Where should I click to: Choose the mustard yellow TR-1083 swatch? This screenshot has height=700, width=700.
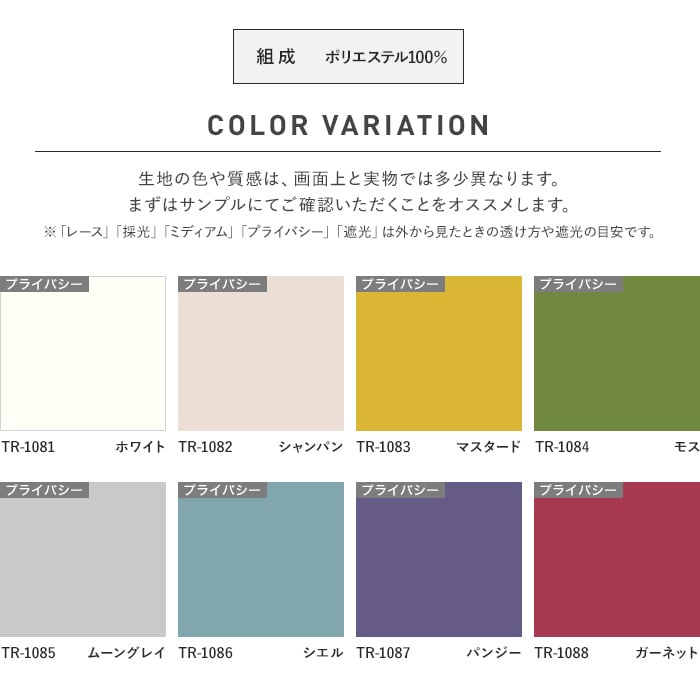pyautogui.click(x=439, y=353)
